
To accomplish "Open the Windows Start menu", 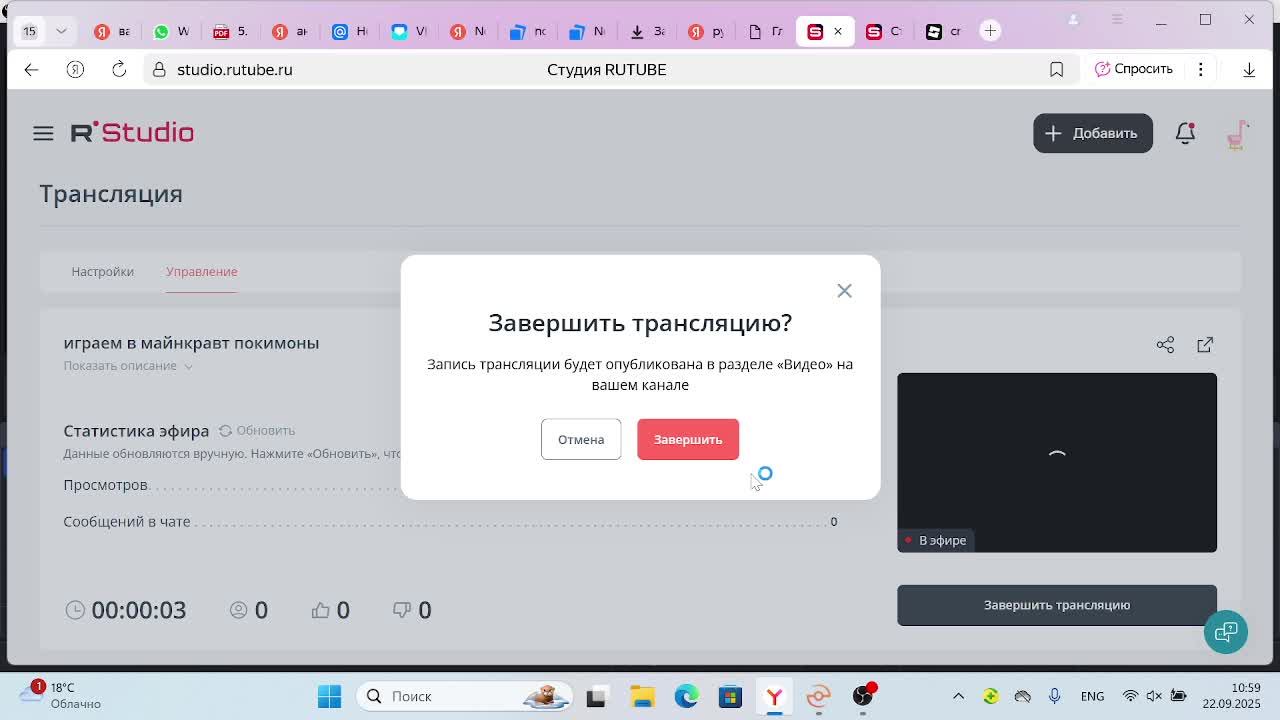I will pyautogui.click(x=329, y=696).
